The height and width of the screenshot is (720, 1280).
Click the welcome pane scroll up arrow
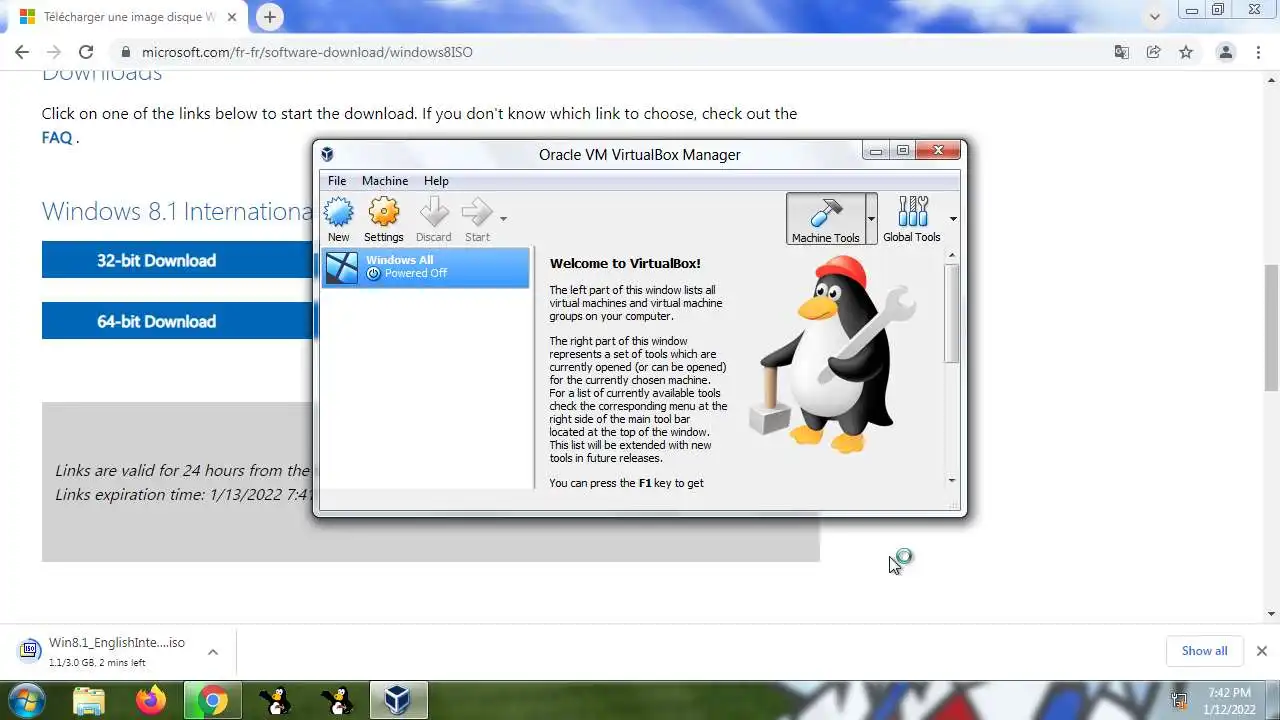pos(952,255)
